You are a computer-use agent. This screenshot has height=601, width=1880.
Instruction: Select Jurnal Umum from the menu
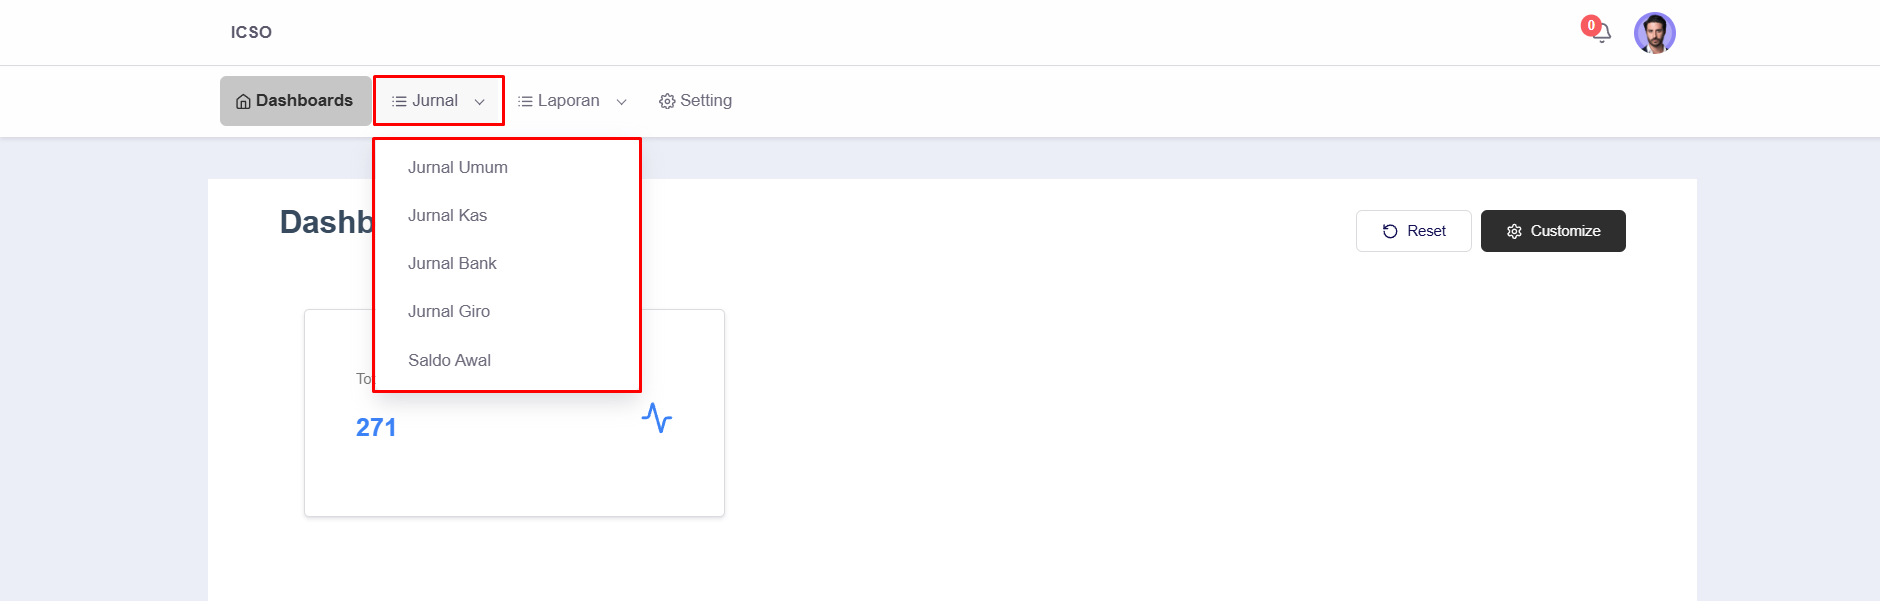point(458,167)
